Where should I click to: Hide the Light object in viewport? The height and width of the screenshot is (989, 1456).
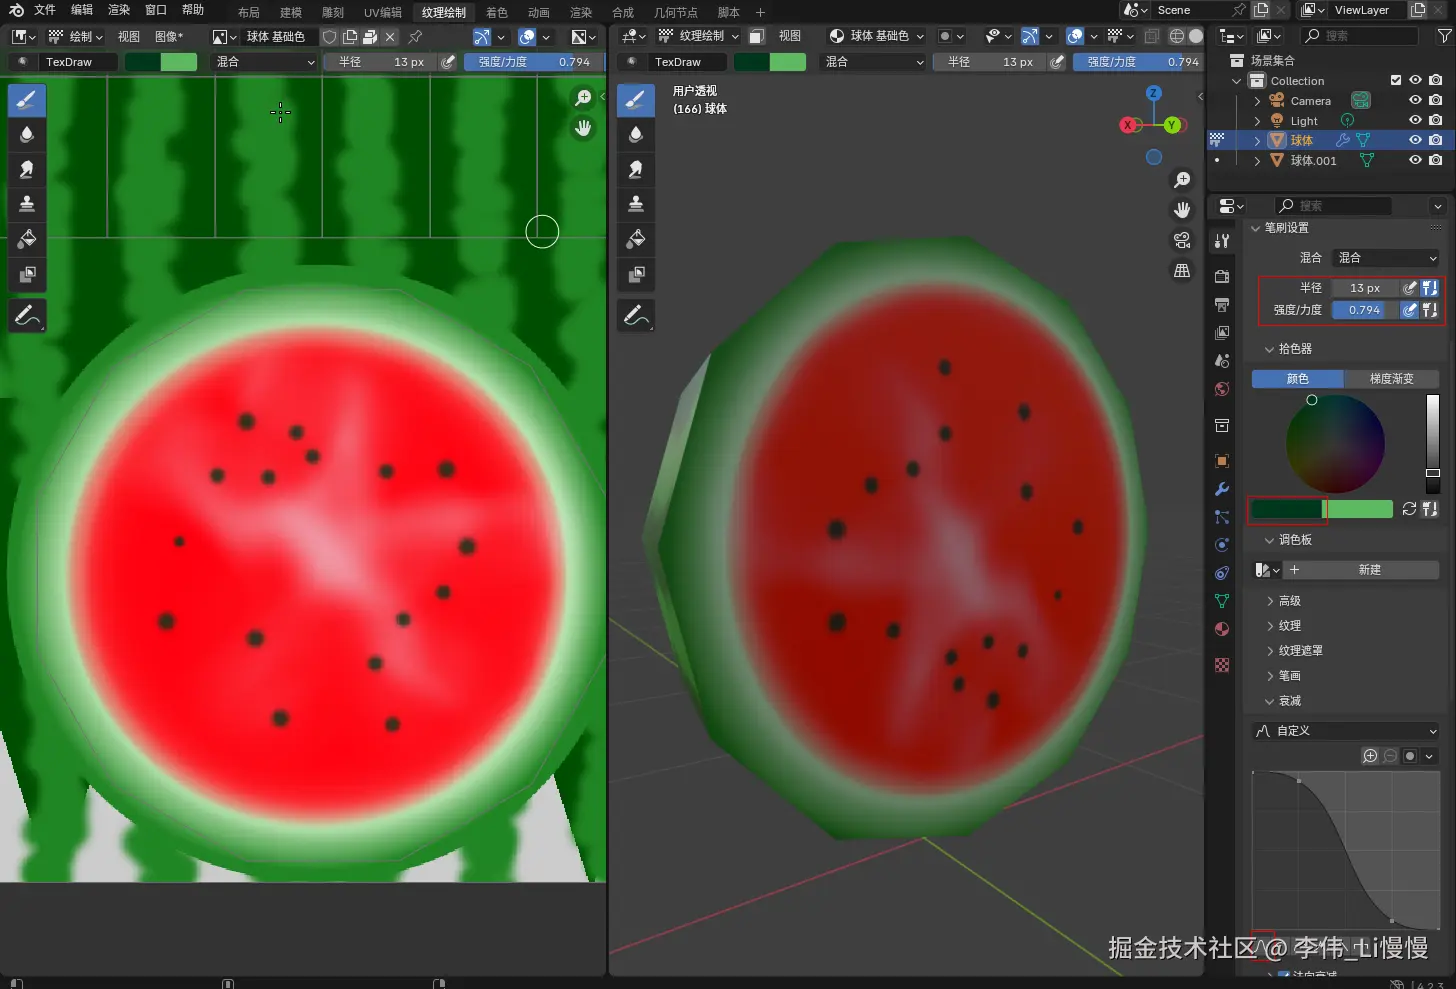(1415, 120)
